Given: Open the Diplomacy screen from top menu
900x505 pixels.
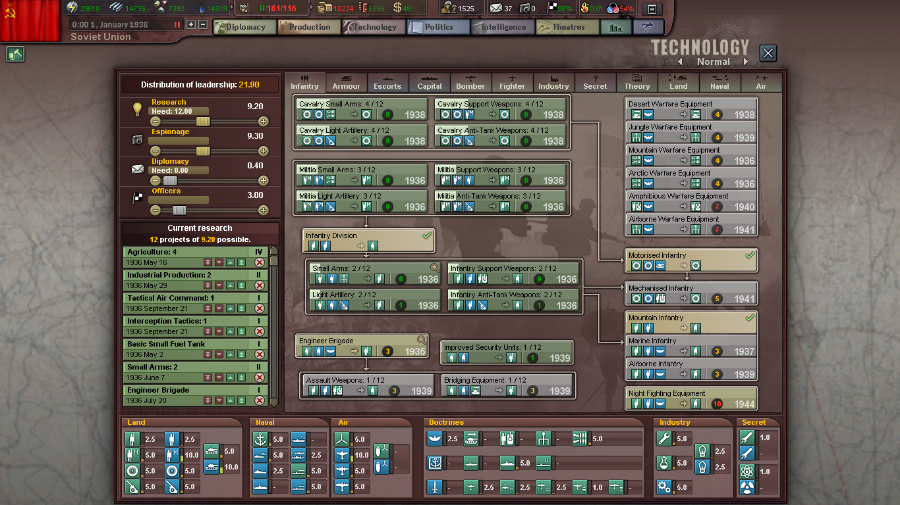Looking at the screenshot, I should pos(245,27).
